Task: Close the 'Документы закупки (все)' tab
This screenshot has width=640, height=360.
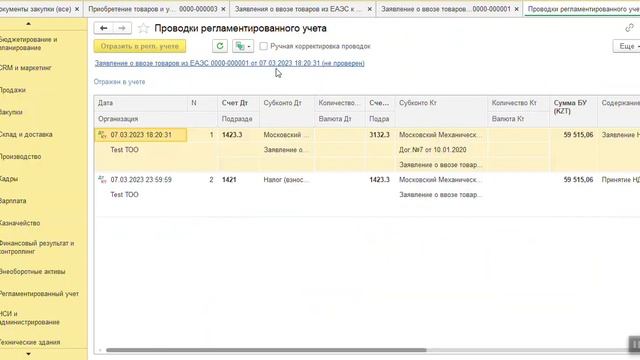Action: tap(77, 9)
